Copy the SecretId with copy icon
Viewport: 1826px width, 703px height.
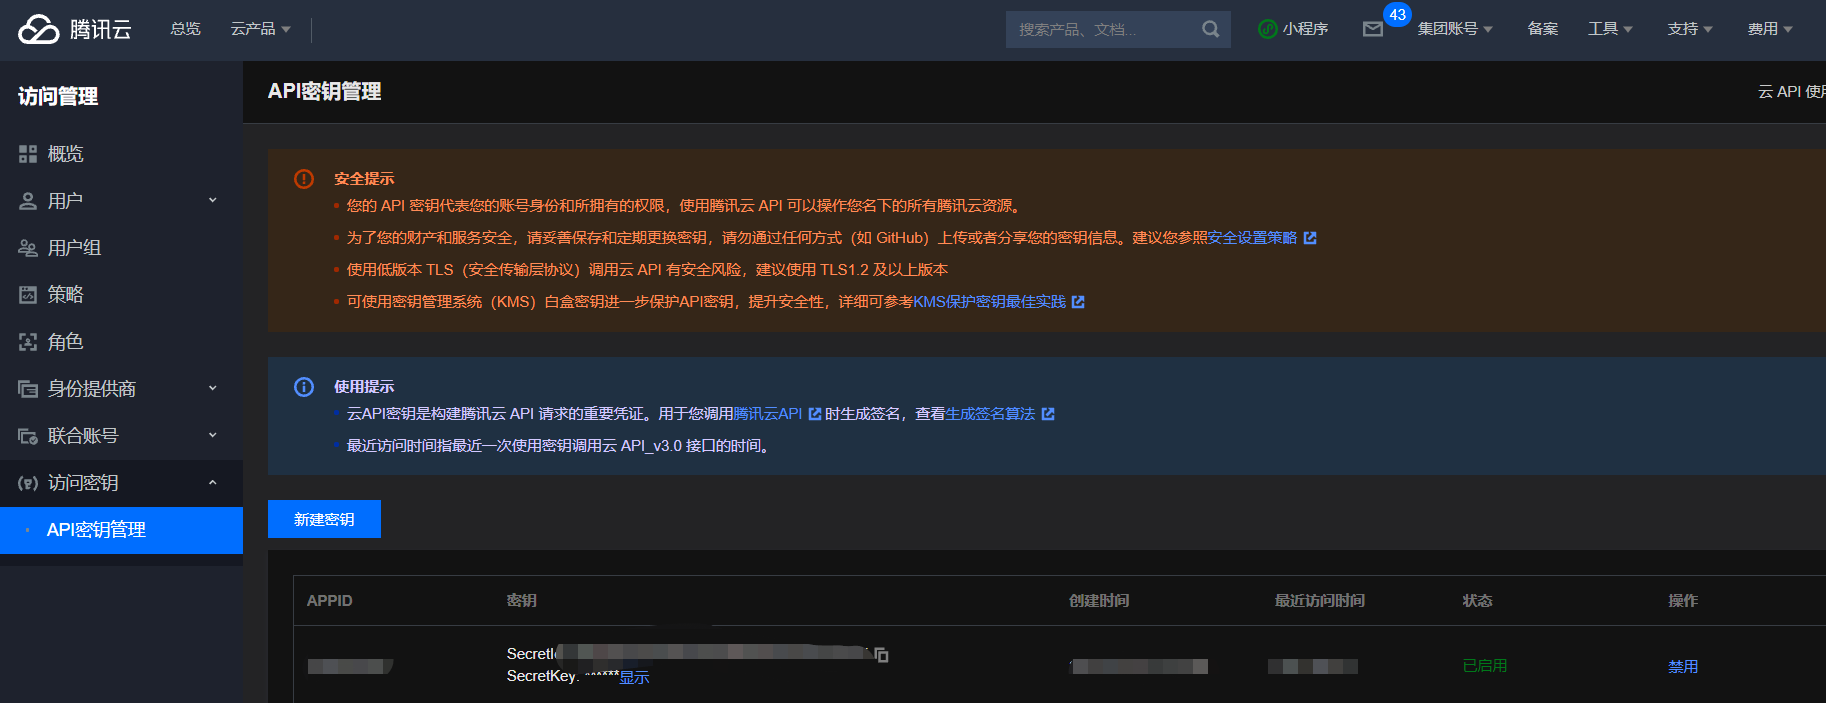881,655
